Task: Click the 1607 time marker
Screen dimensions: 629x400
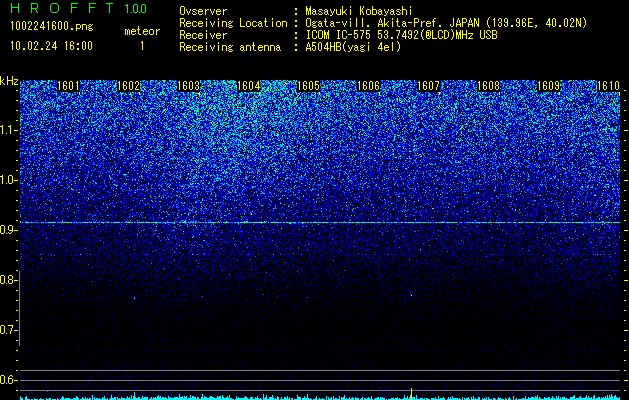Action: (428, 86)
